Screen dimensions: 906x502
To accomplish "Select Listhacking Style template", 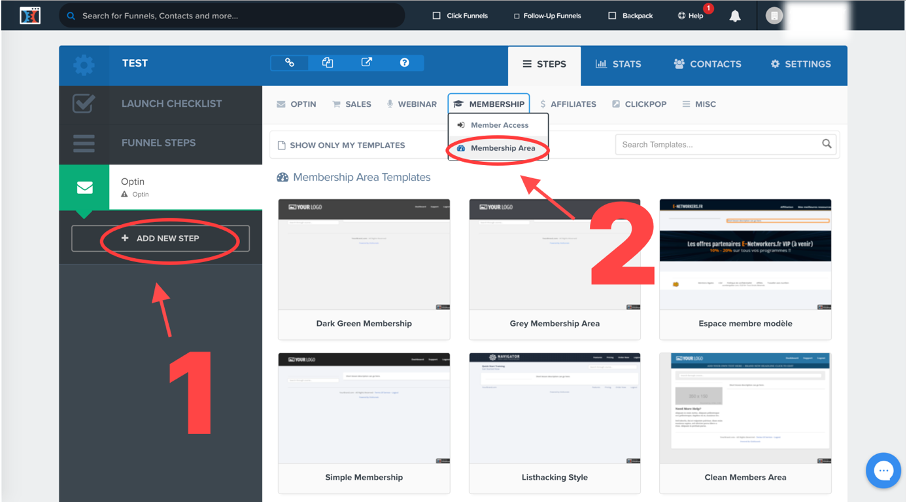I will point(555,423).
